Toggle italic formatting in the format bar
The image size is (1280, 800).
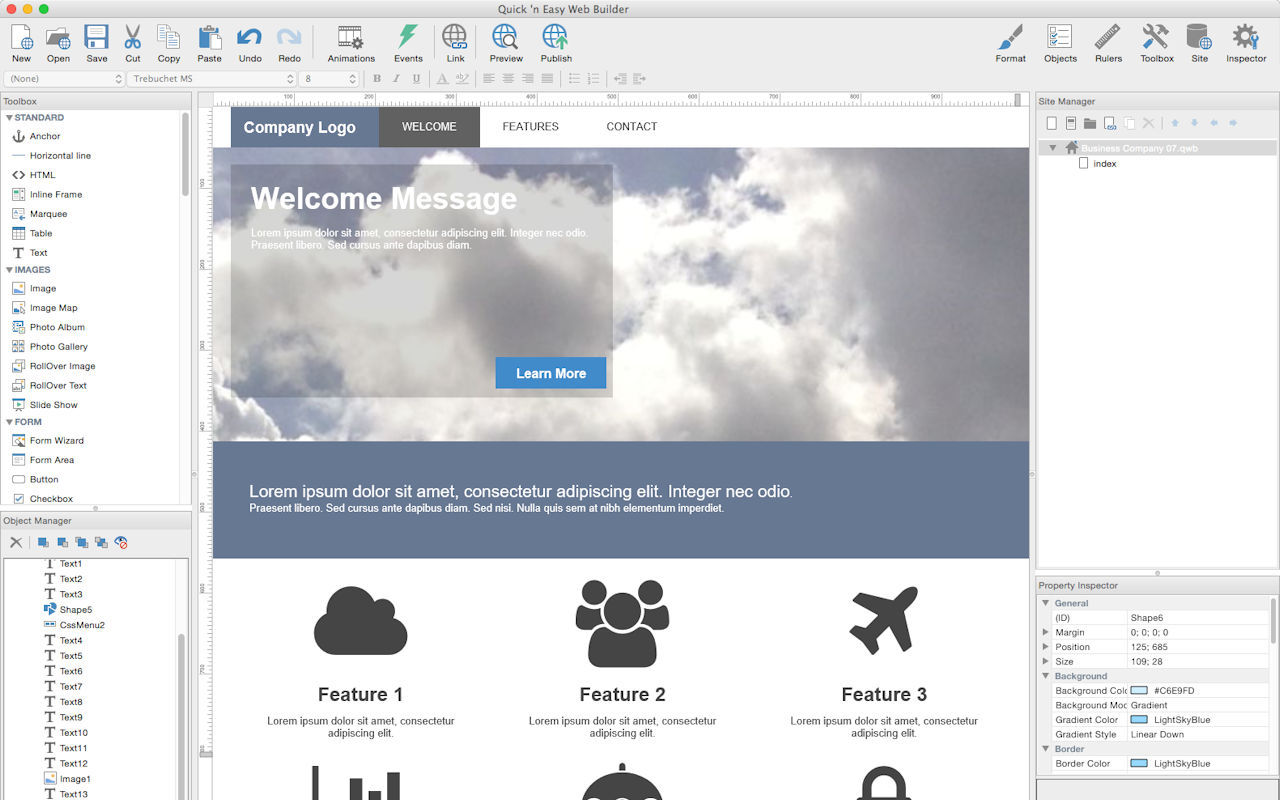396,79
